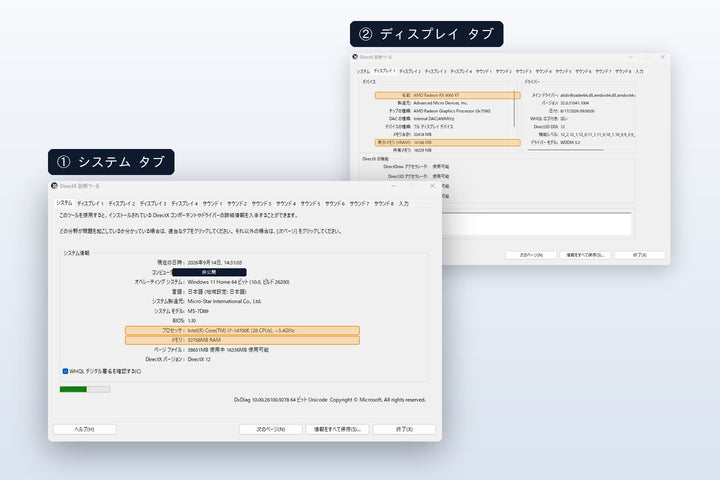This screenshot has width=720, height=480.
Task: Switch to サウンド 2 tab in Display tab window
Action: pyautogui.click(x=504, y=72)
